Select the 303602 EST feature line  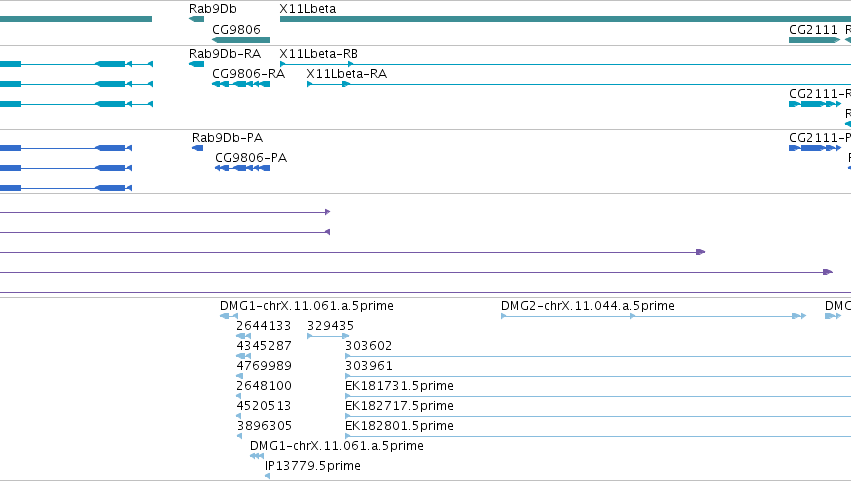click(598, 356)
